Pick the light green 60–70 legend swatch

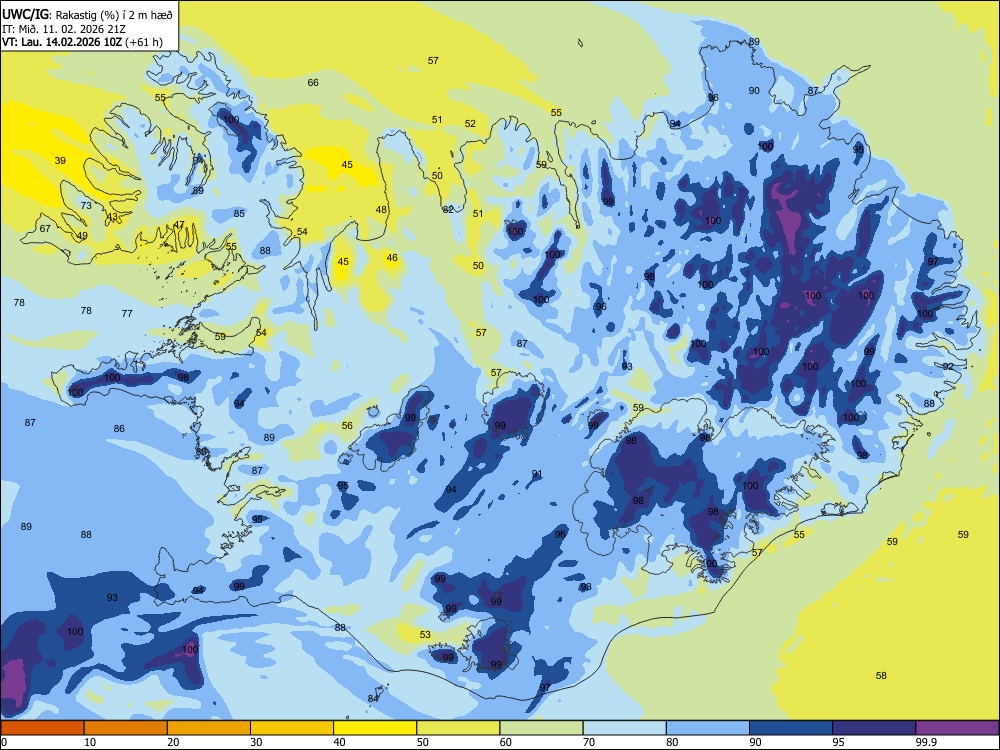click(x=541, y=728)
